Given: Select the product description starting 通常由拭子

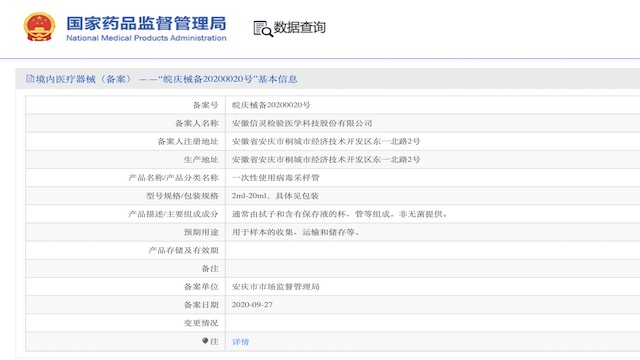Looking at the screenshot, I should click(x=340, y=214).
